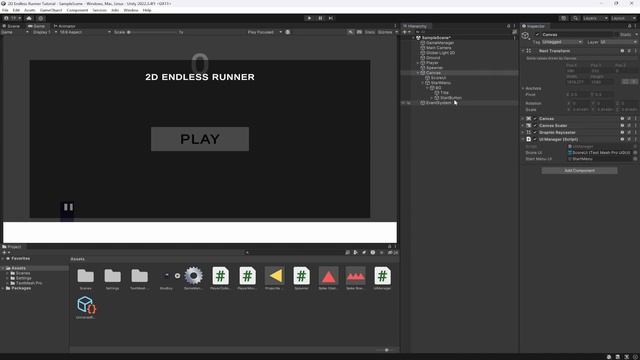640x360 pixels.
Task: Click the Hierarchy panel add (+) button
Action: pyautogui.click(x=404, y=32)
